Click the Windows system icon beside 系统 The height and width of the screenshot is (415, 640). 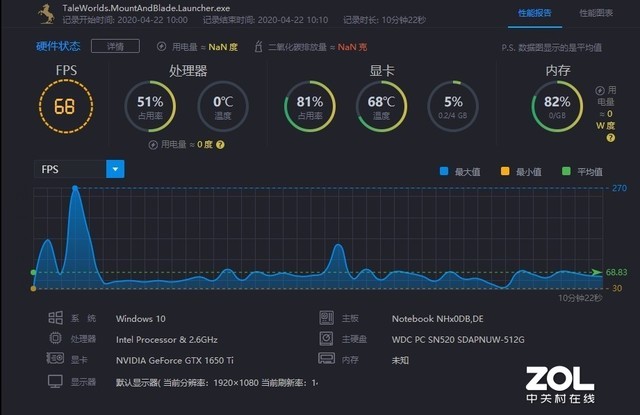pyautogui.click(x=56, y=317)
